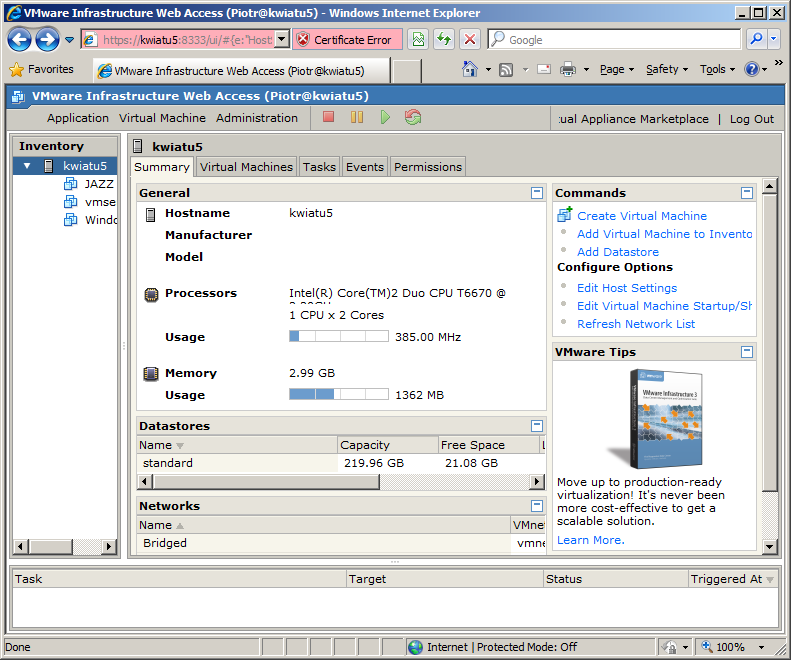Open the recent pages dropdown arrow
The image size is (791, 660).
click(x=70, y=39)
